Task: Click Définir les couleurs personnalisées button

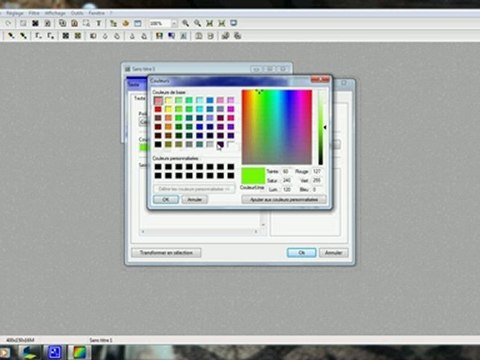Action: (x=194, y=189)
